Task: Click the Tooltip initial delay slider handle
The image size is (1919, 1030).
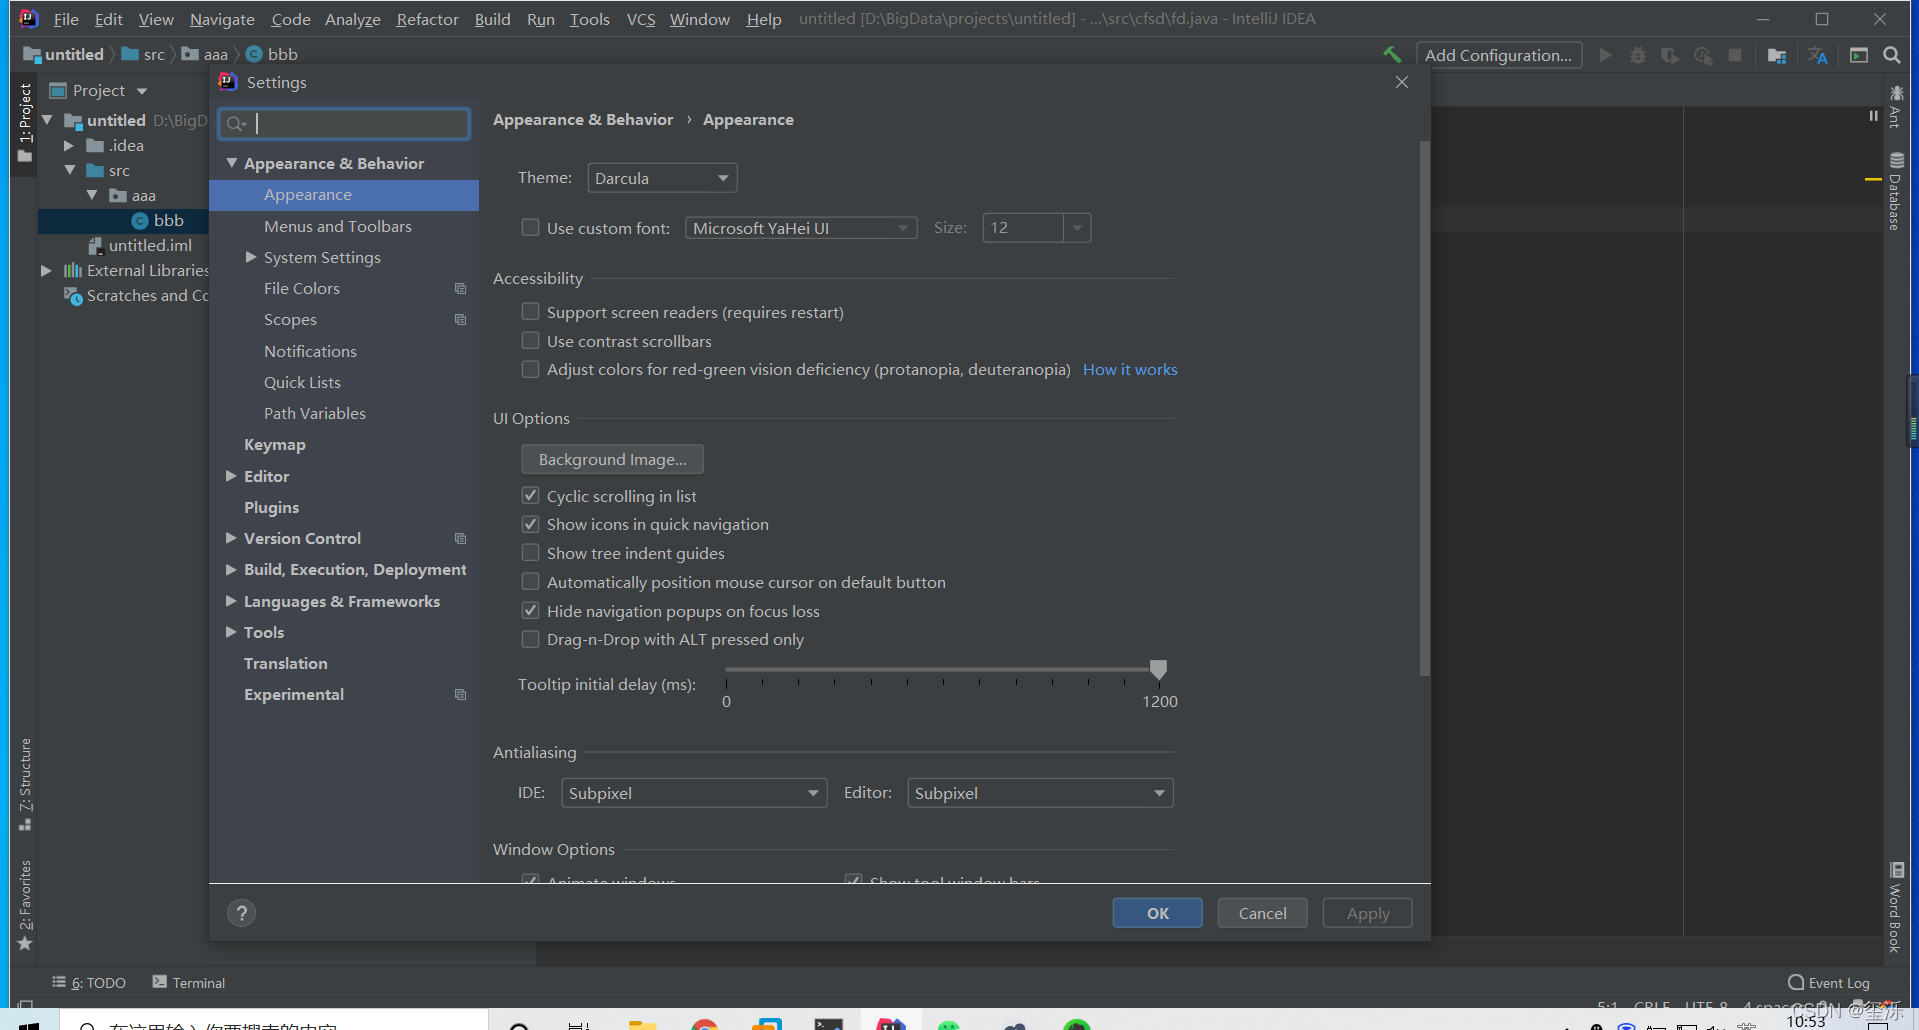Action: pos(1158,670)
